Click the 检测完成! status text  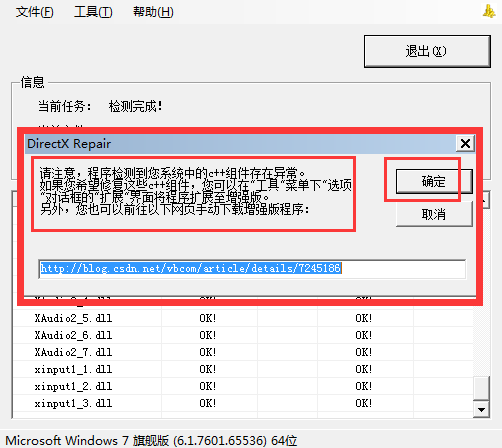(135, 107)
